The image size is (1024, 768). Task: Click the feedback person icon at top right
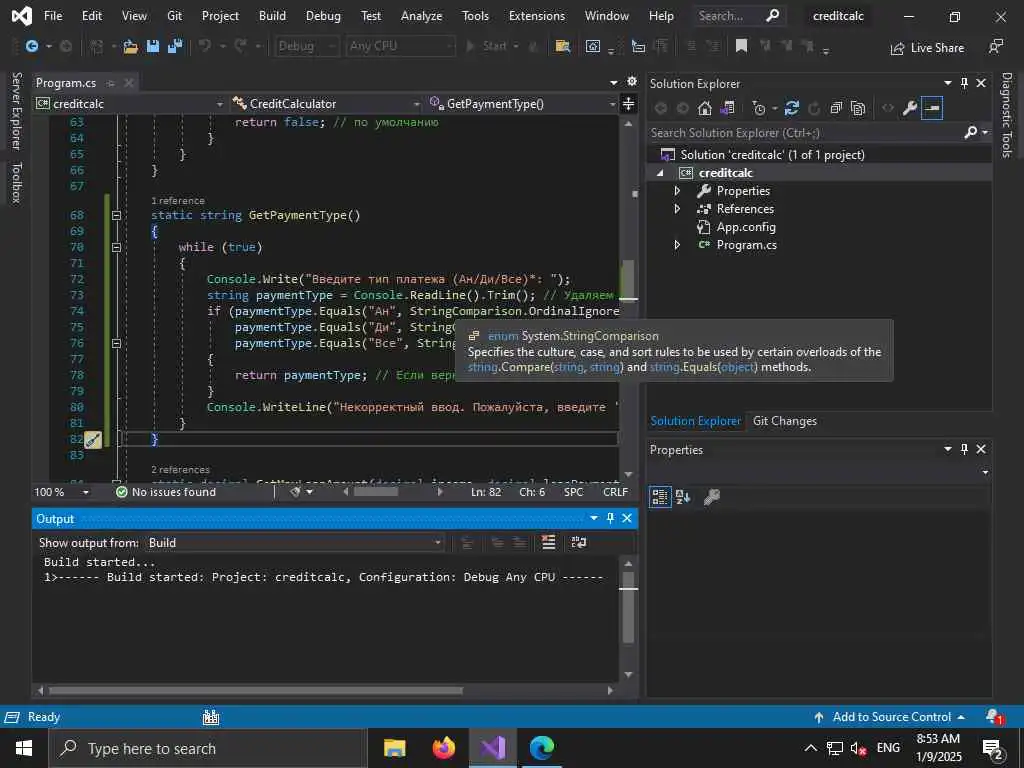tap(996, 46)
